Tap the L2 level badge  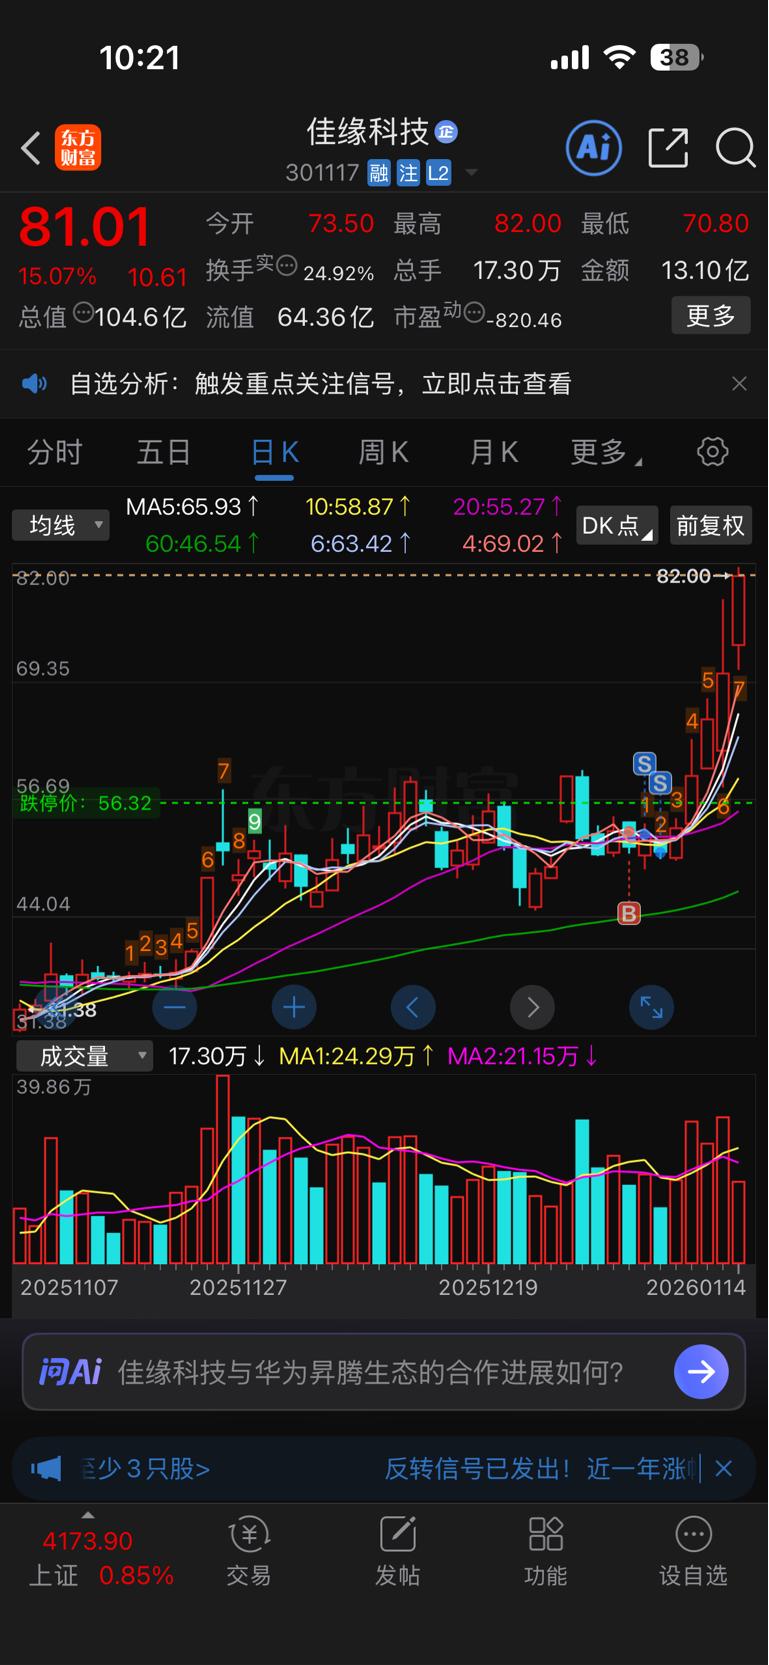pos(439,173)
